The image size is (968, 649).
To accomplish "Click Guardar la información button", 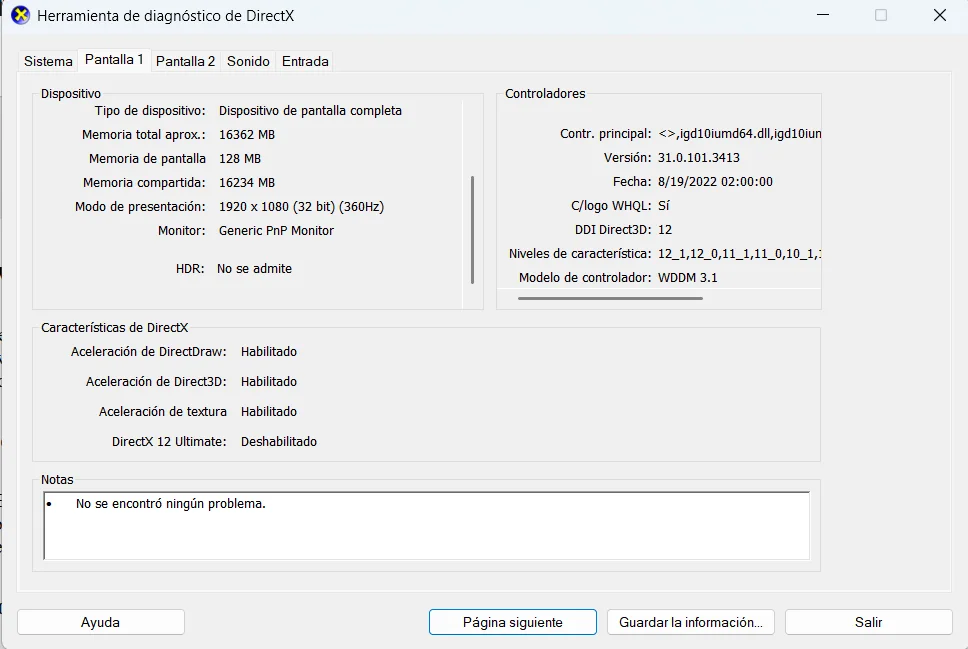I will click(691, 622).
